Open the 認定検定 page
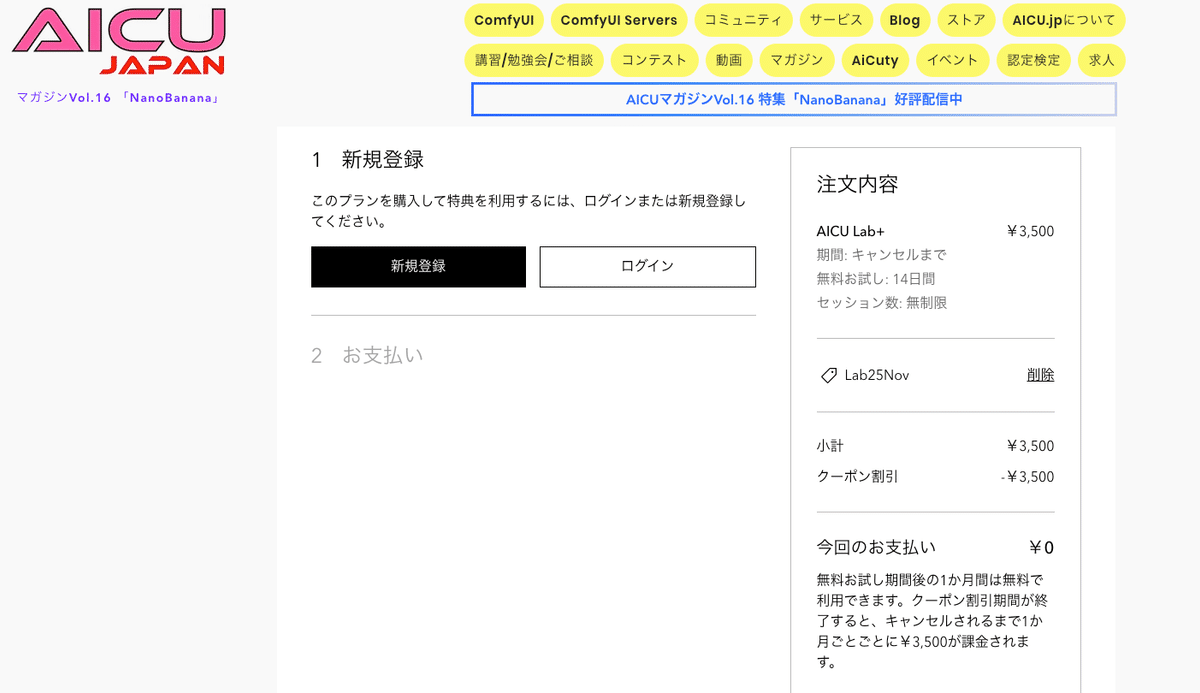The height and width of the screenshot is (693, 1200). click(x=1033, y=60)
